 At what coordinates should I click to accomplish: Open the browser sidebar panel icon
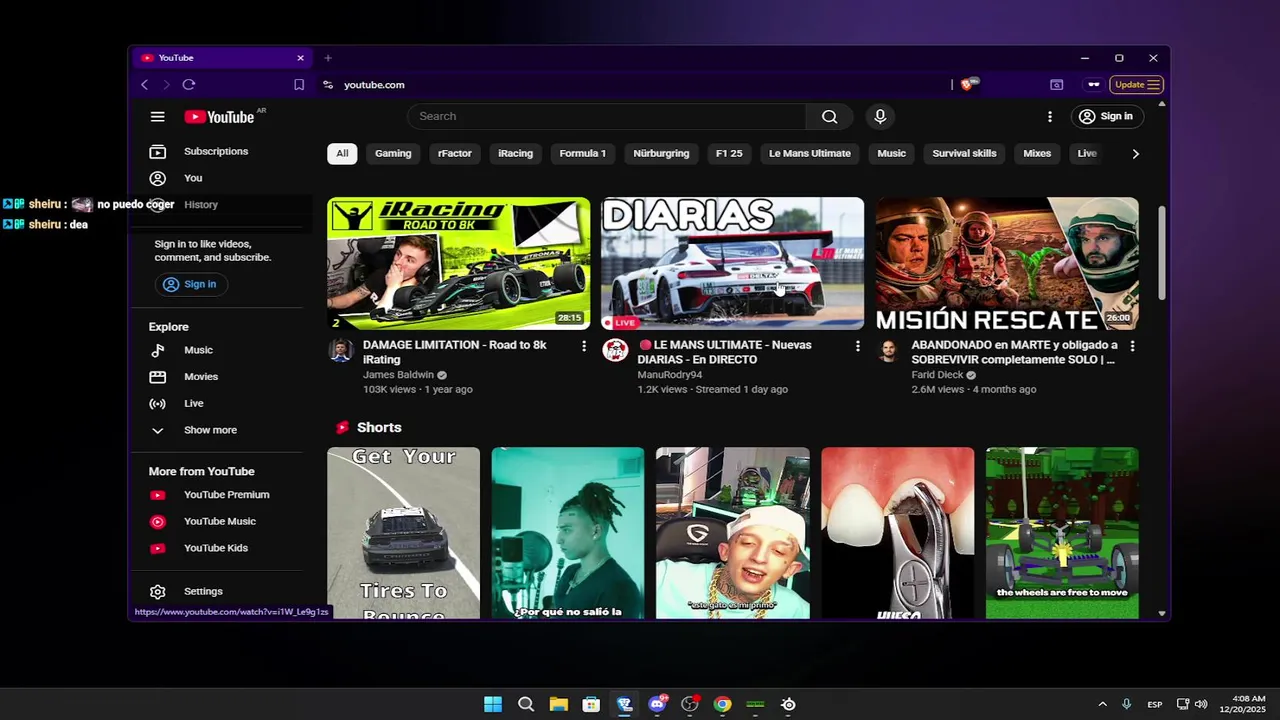pyautogui.click(x=1057, y=85)
